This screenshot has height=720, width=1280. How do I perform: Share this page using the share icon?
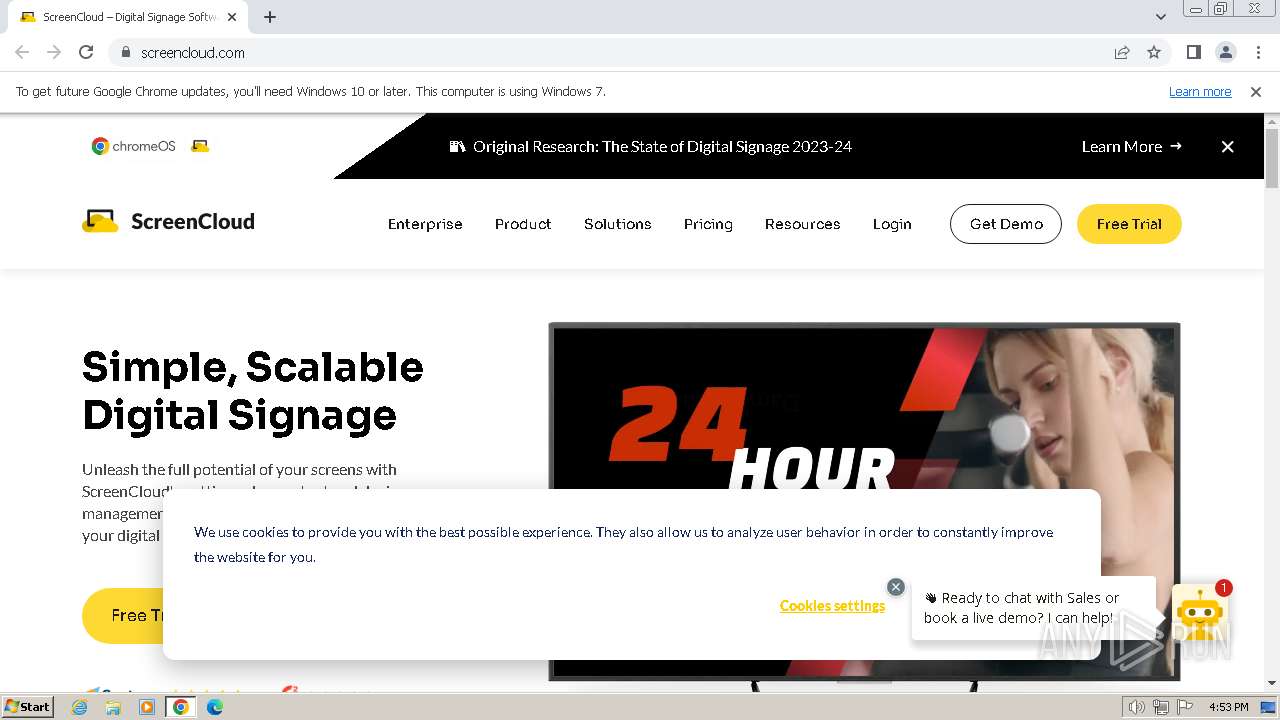[x=1122, y=52]
